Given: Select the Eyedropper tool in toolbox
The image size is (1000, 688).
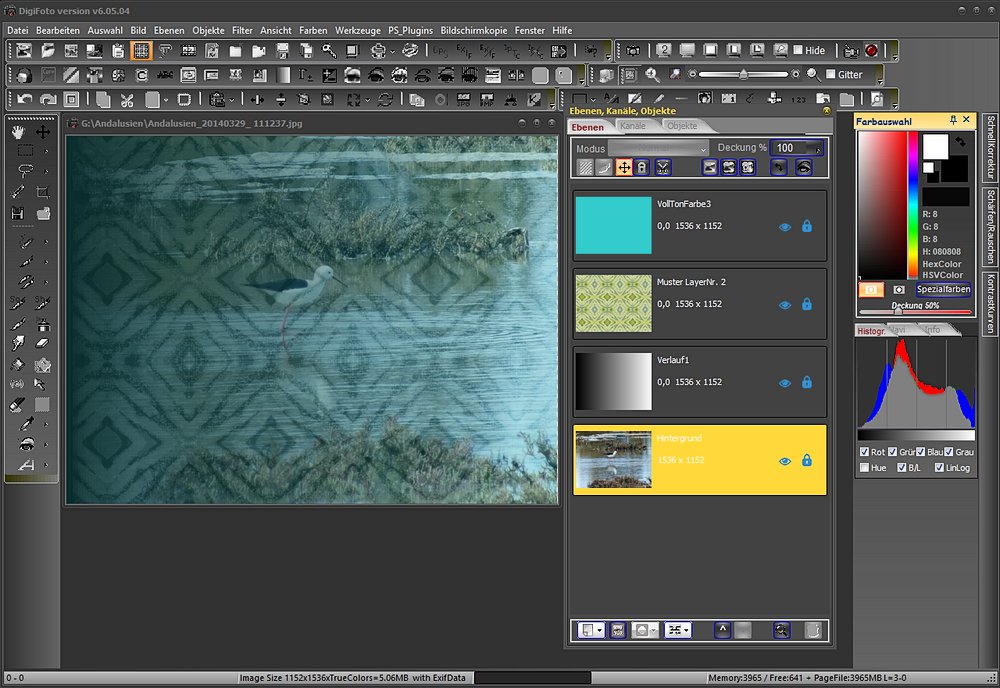Looking at the screenshot, I should 24,425.
